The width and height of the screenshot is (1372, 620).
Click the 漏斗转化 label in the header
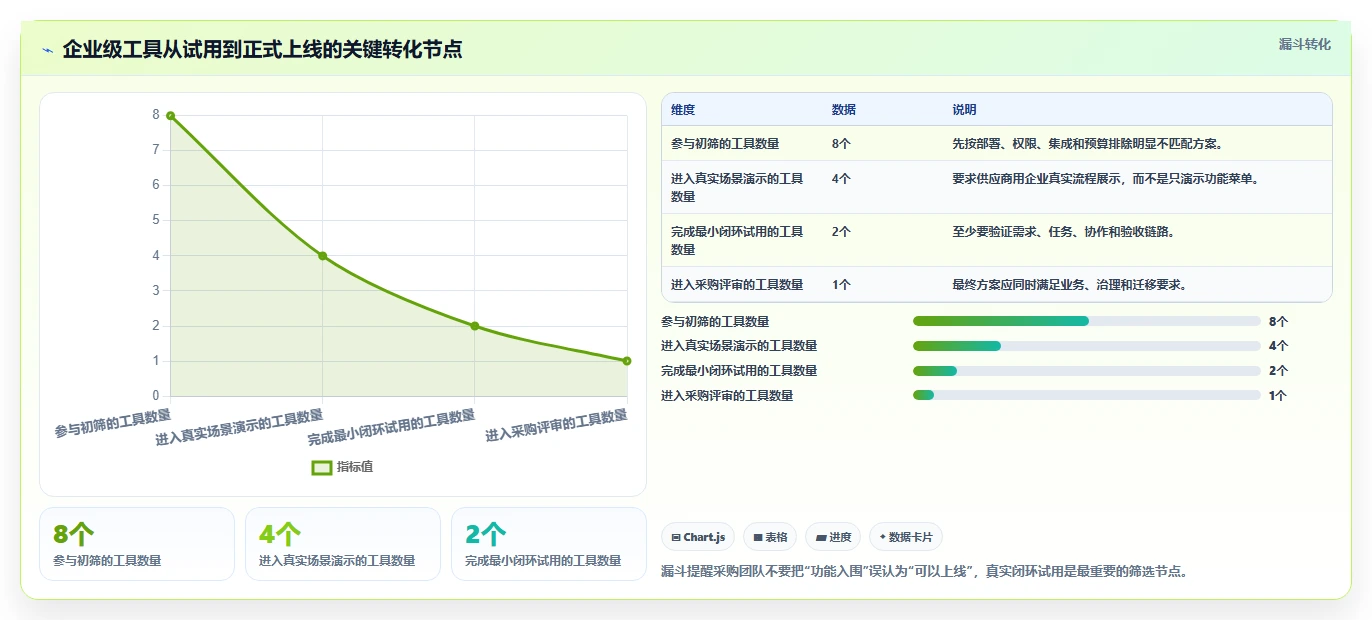tap(1305, 44)
